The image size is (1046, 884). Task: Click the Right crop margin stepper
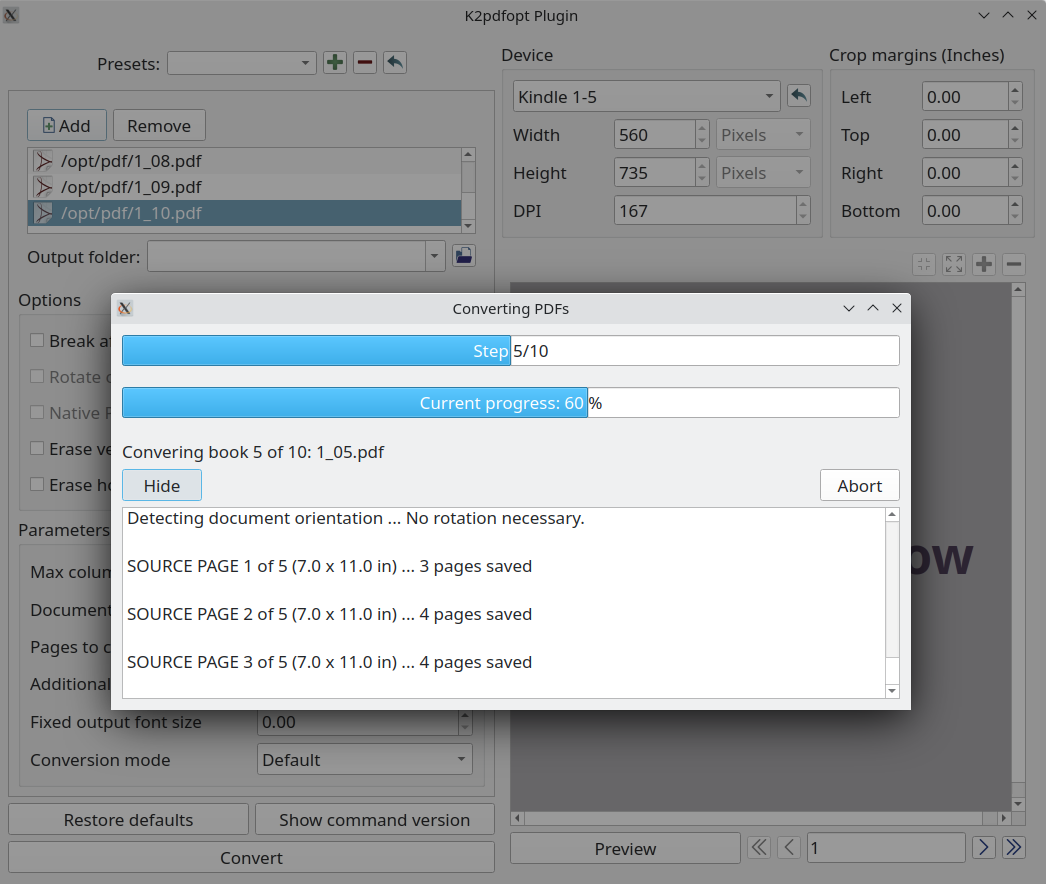pyautogui.click(x=1015, y=173)
